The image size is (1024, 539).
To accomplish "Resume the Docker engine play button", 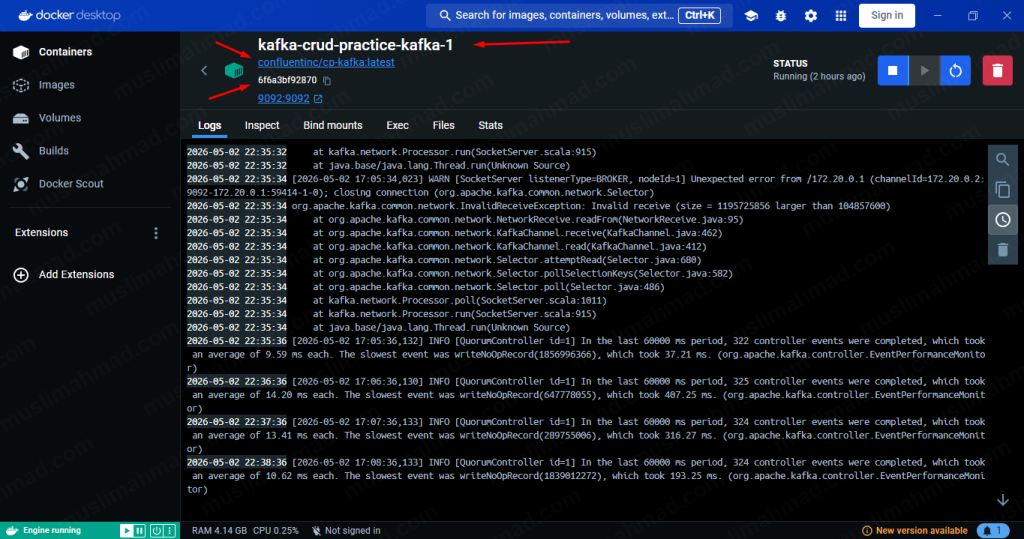I will coord(127,531).
